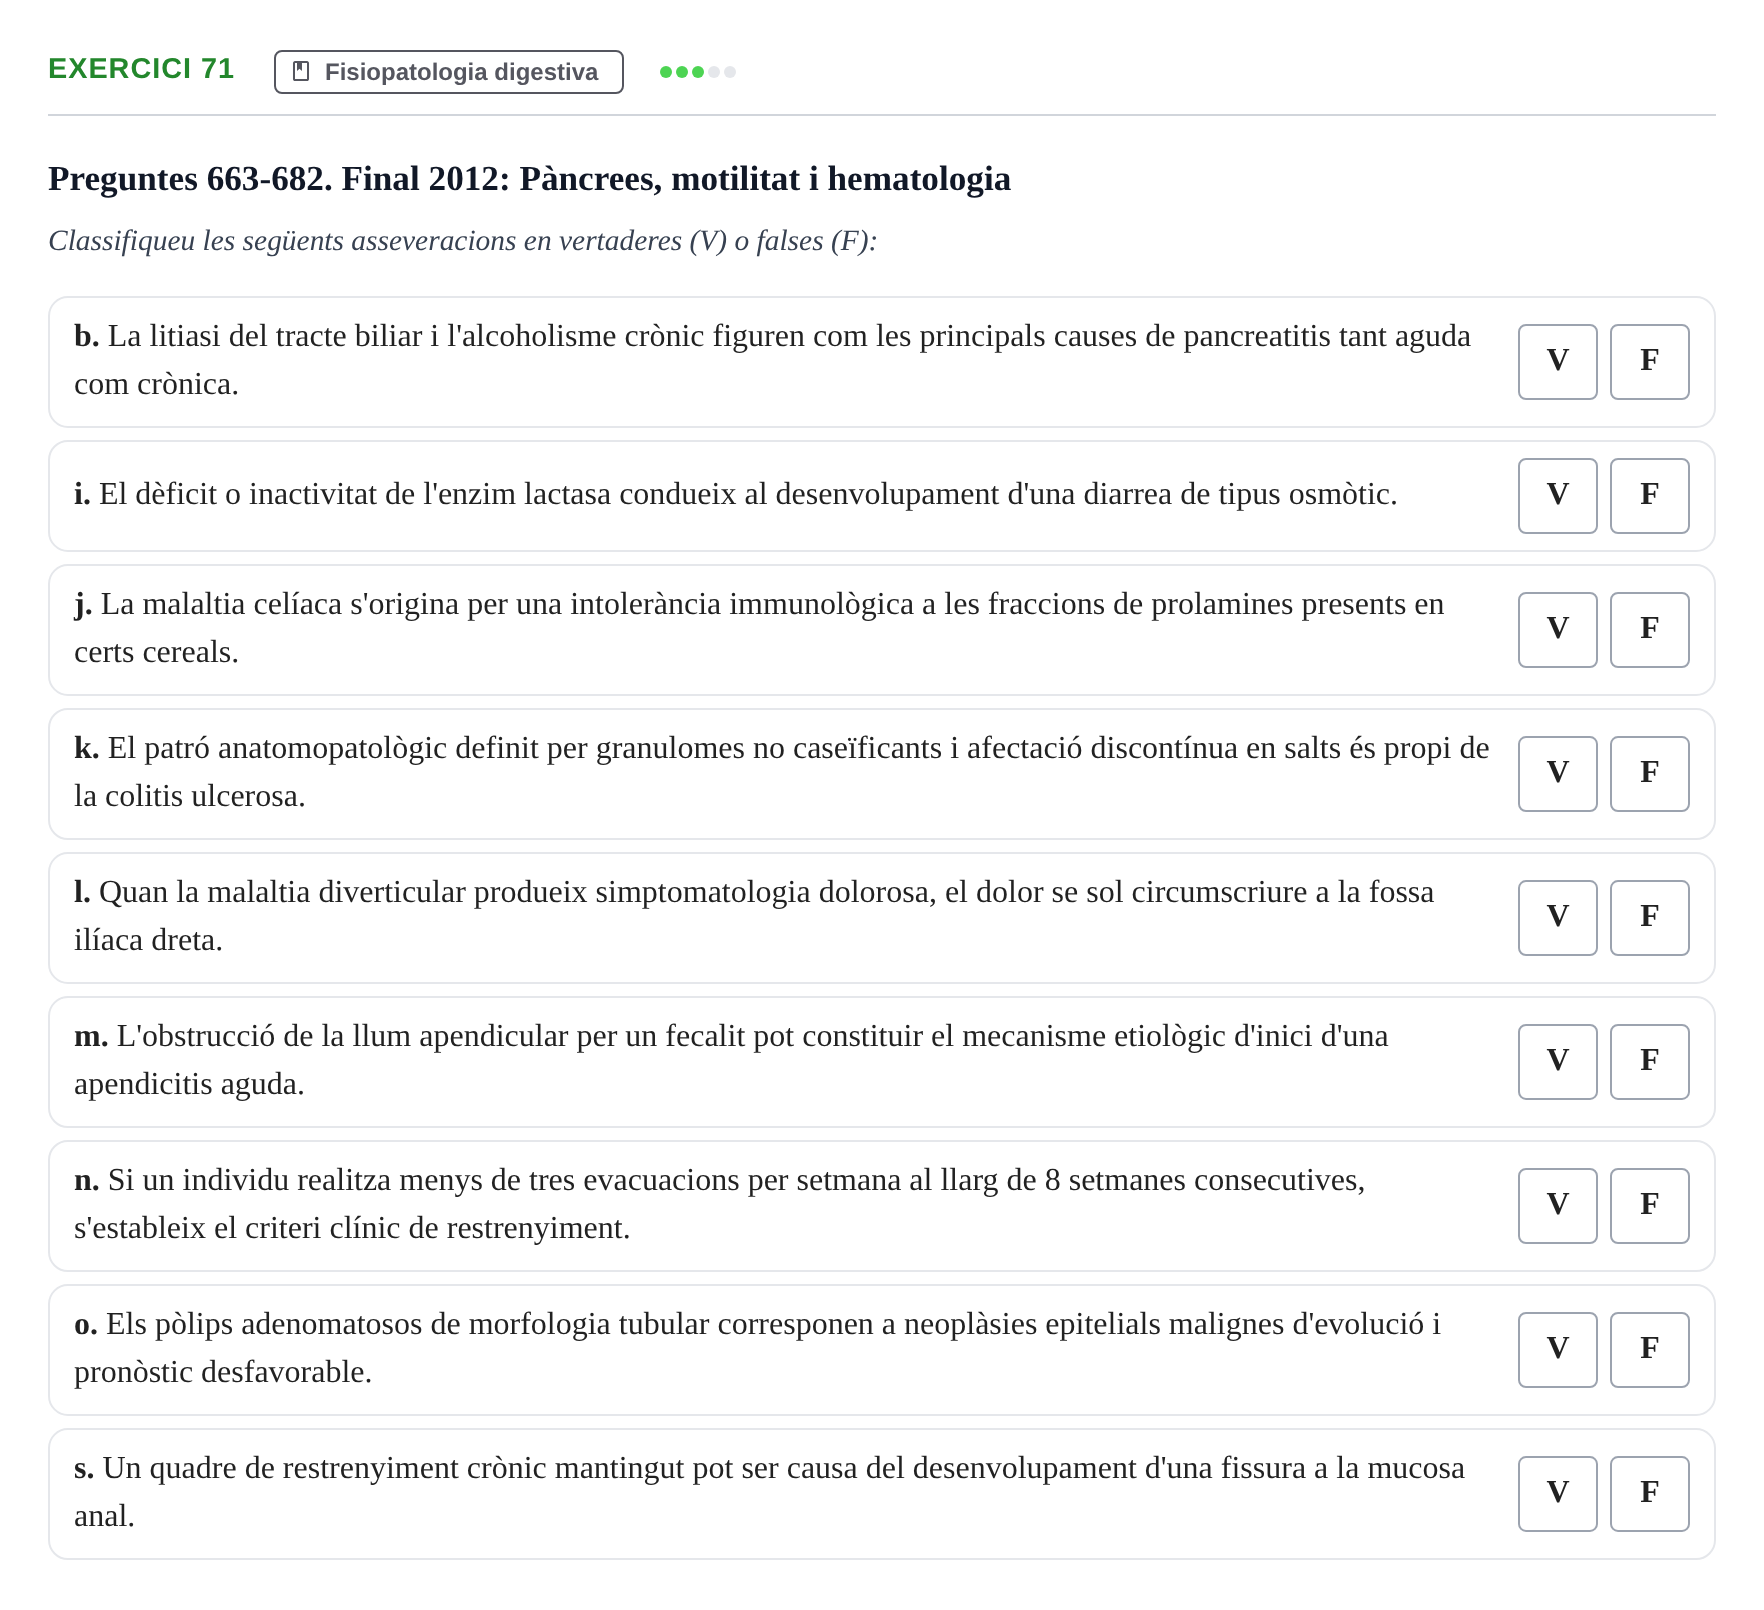Click statement text about fraccions de prolamines
Image resolution: width=1764 pixels, height=1610 pixels.
tap(759, 628)
